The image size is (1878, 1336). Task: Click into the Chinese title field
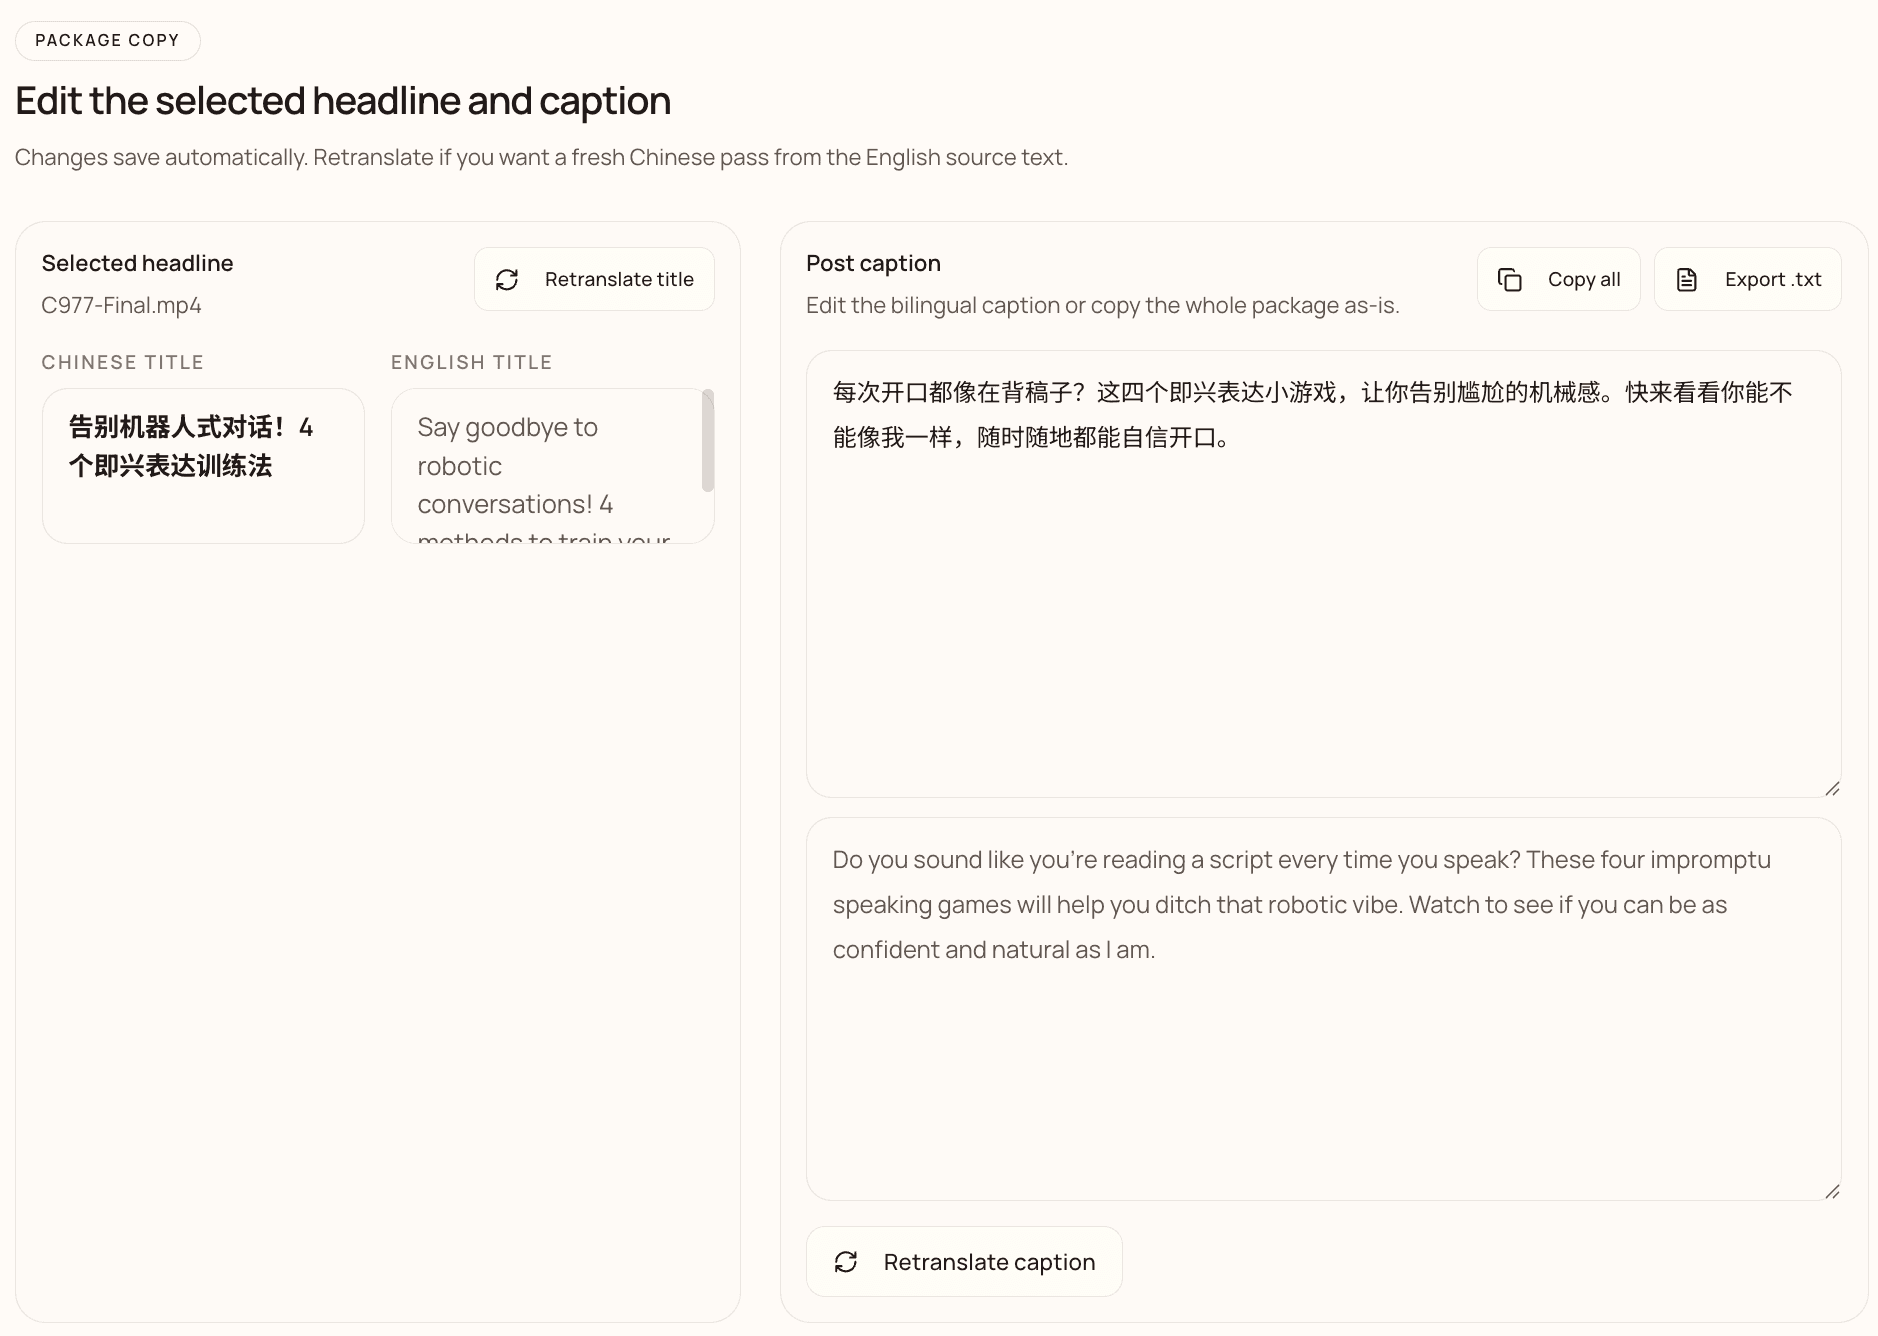tap(203, 466)
